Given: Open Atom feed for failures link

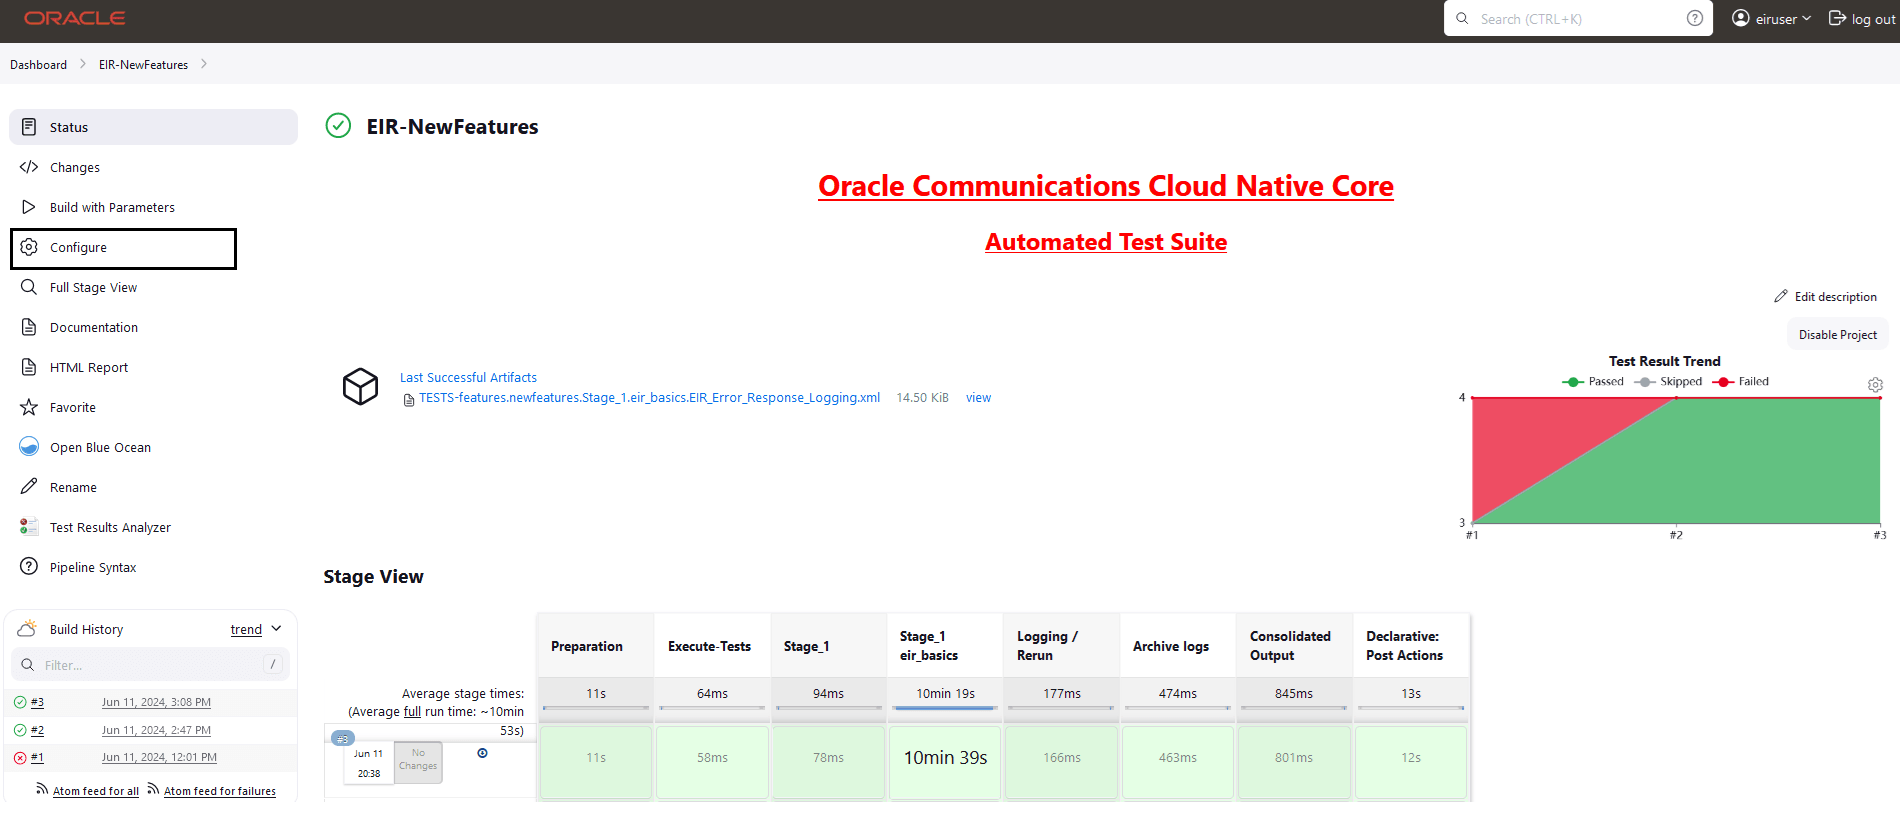Looking at the screenshot, I should click(220, 791).
